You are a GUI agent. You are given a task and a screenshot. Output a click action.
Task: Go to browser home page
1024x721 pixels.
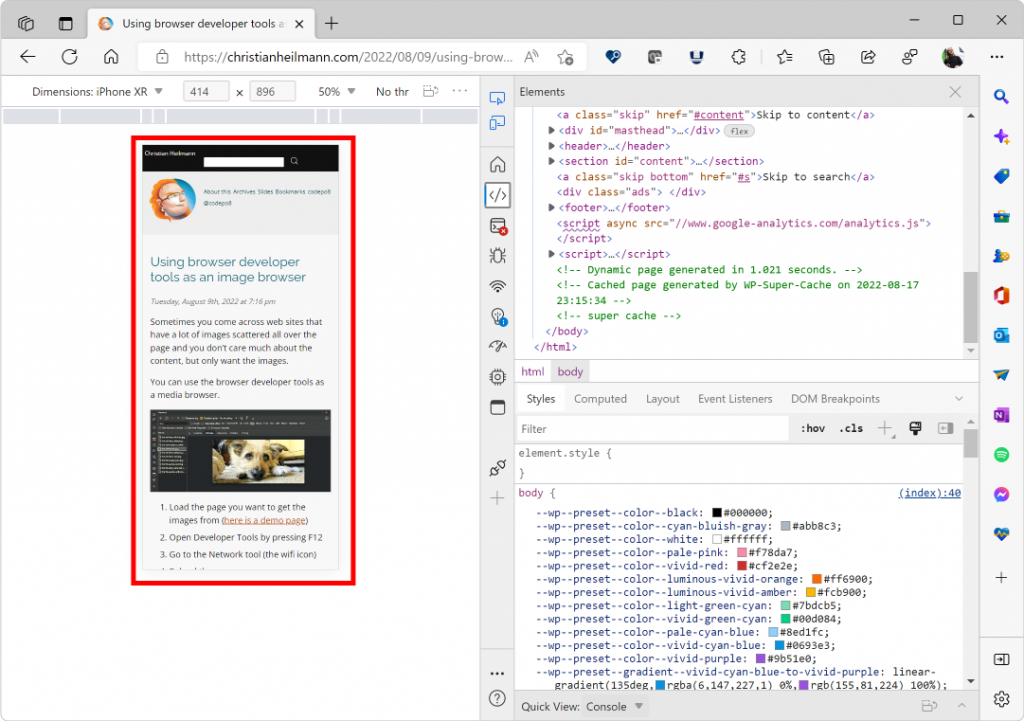click(x=111, y=57)
